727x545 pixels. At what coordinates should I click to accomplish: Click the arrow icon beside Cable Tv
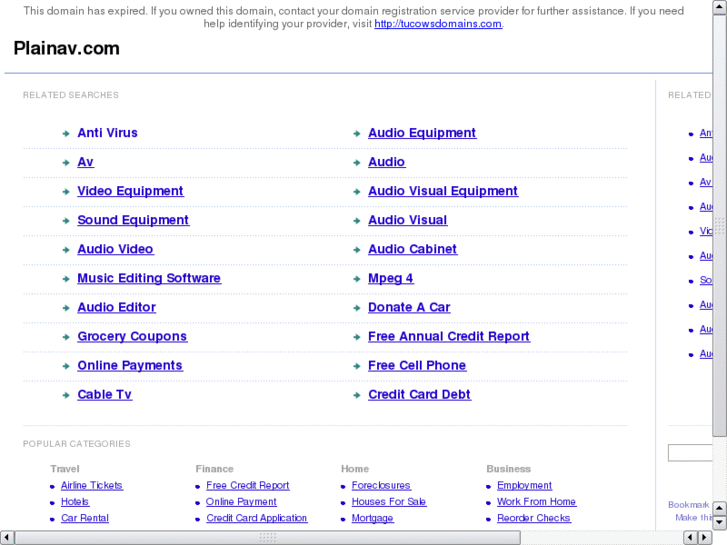(x=66, y=396)
